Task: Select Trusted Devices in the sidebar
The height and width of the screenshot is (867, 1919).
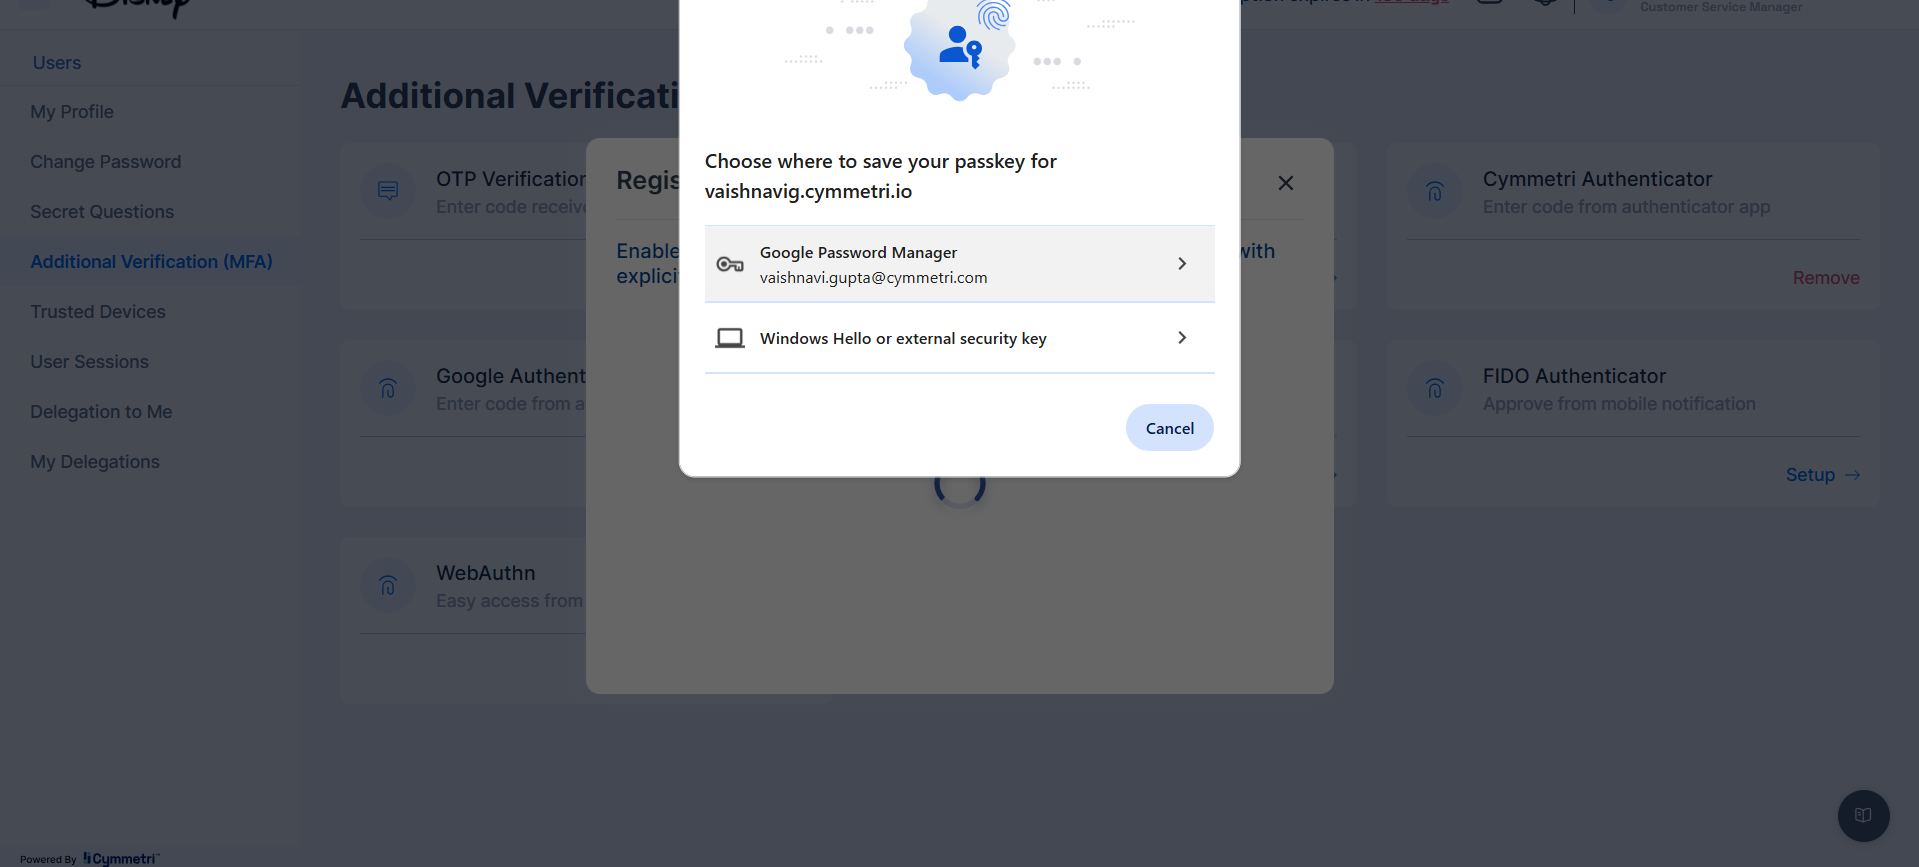Action: (x=98, y=312)
